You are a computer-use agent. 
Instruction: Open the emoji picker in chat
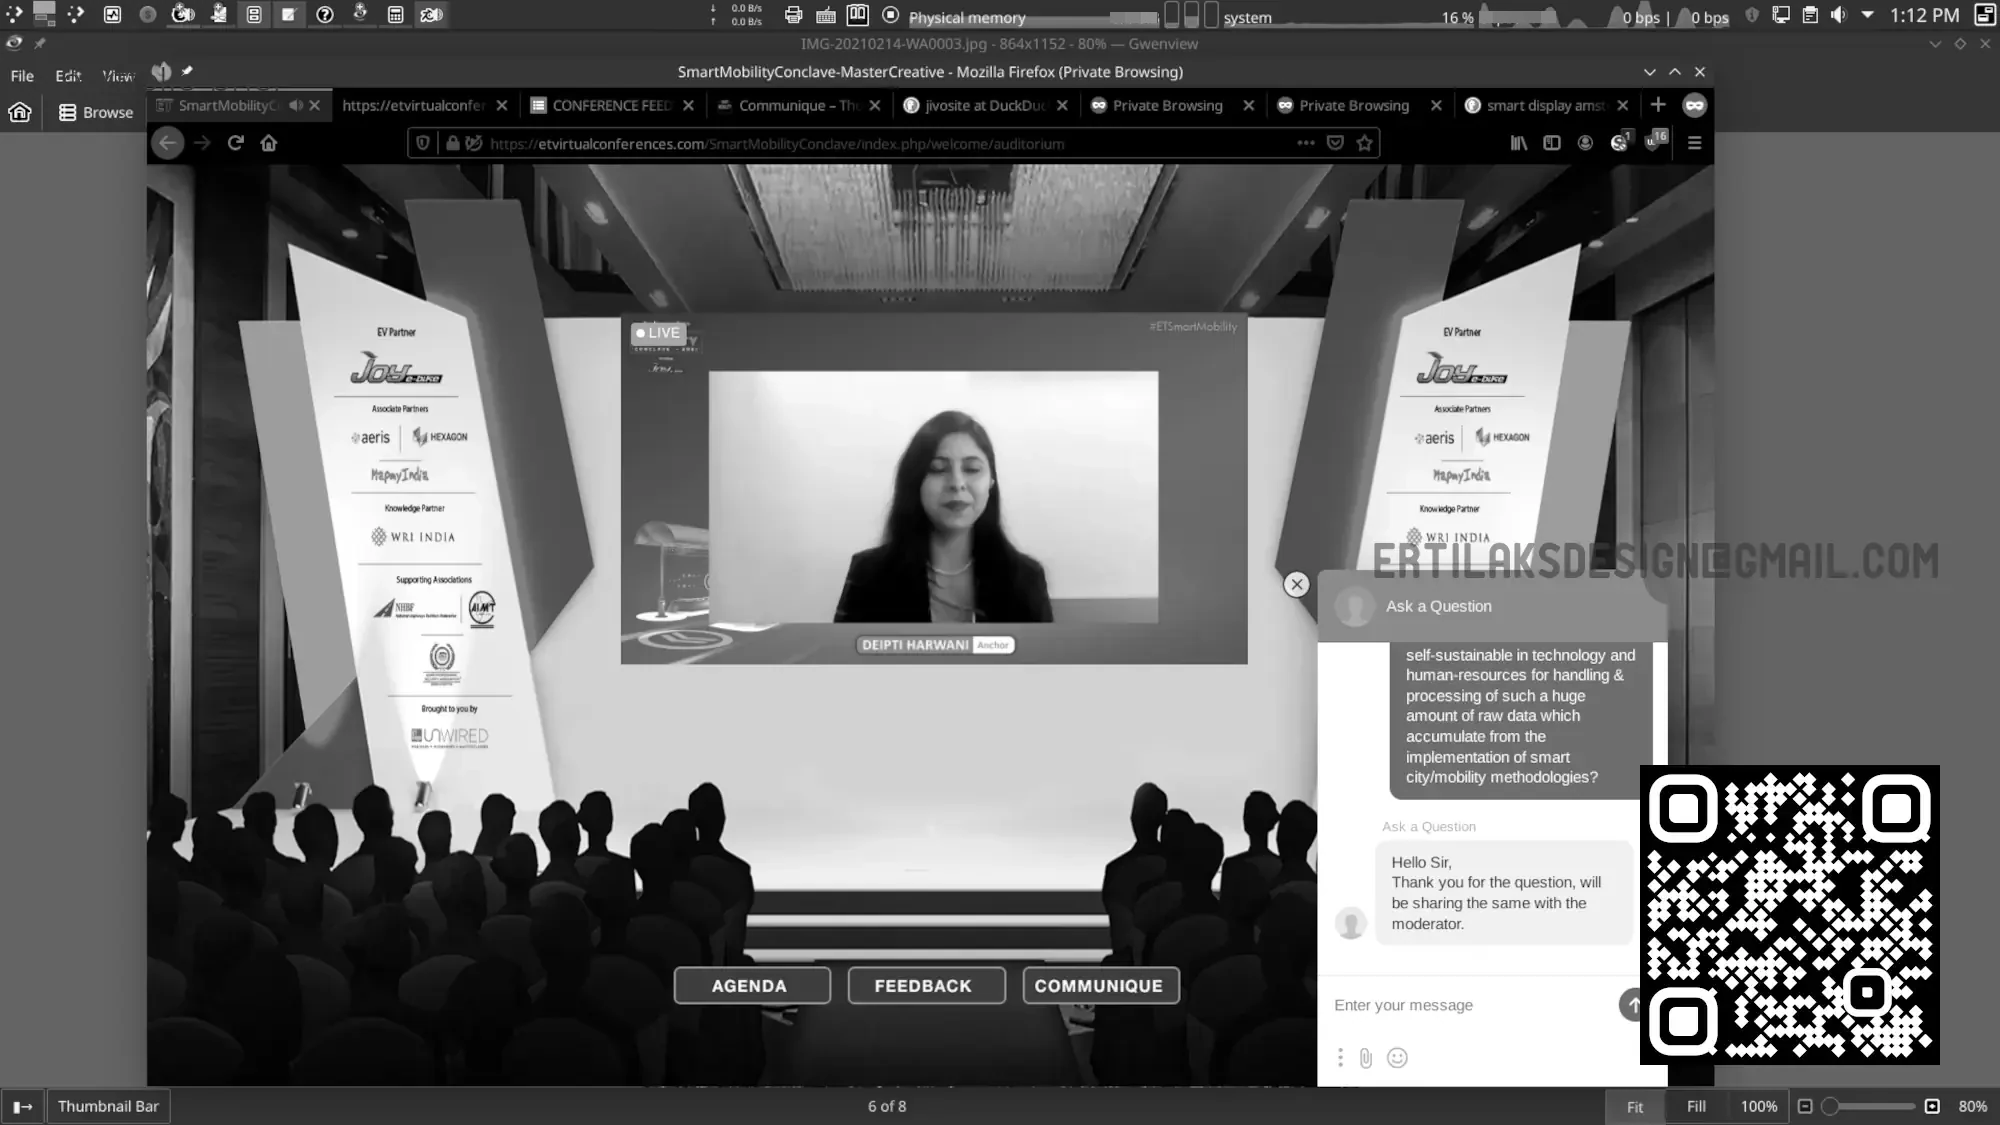tap(1397, 1058)
